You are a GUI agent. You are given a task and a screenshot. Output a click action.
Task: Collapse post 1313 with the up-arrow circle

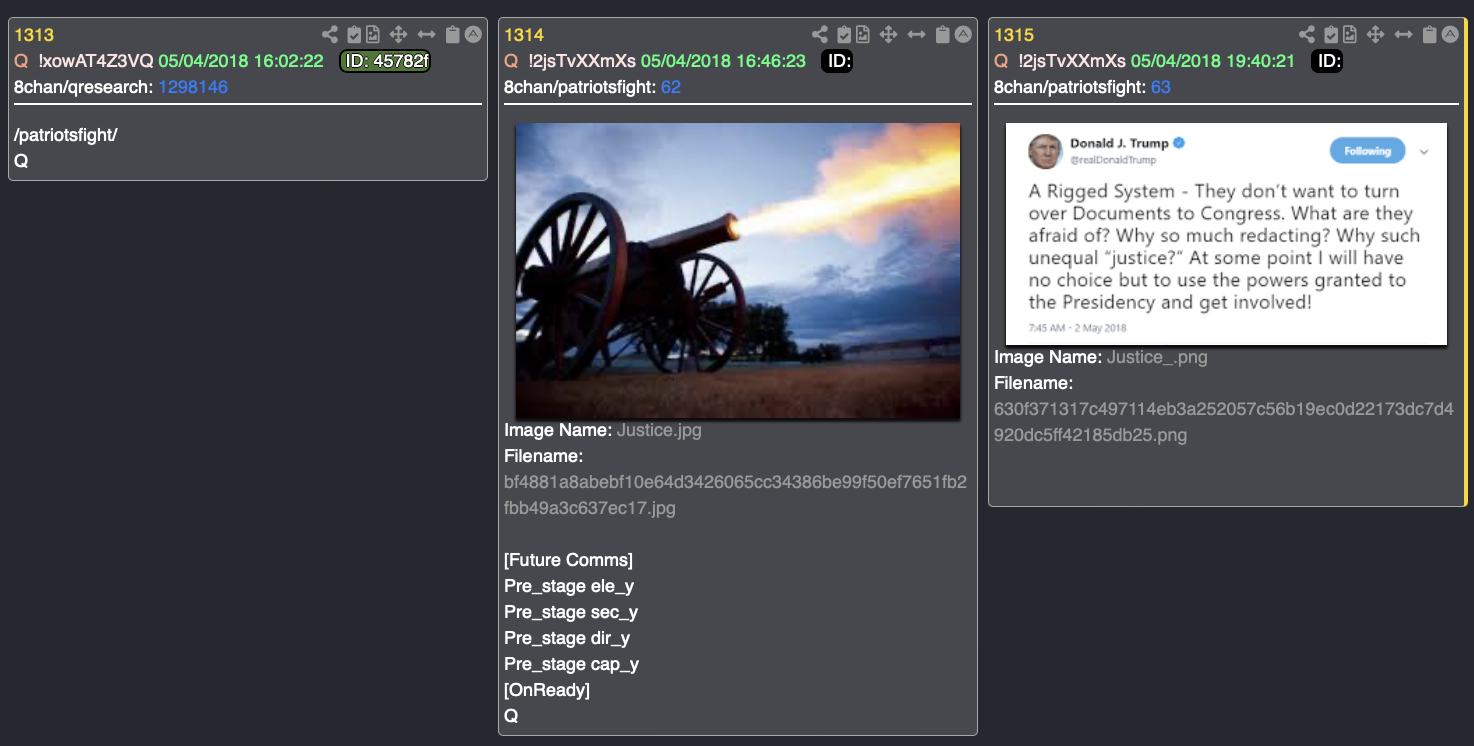[474, 35]
